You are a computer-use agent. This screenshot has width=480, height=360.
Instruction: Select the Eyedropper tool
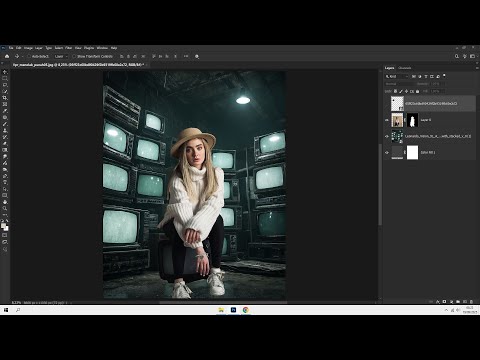pyautogui.click(x=5, y=111)
